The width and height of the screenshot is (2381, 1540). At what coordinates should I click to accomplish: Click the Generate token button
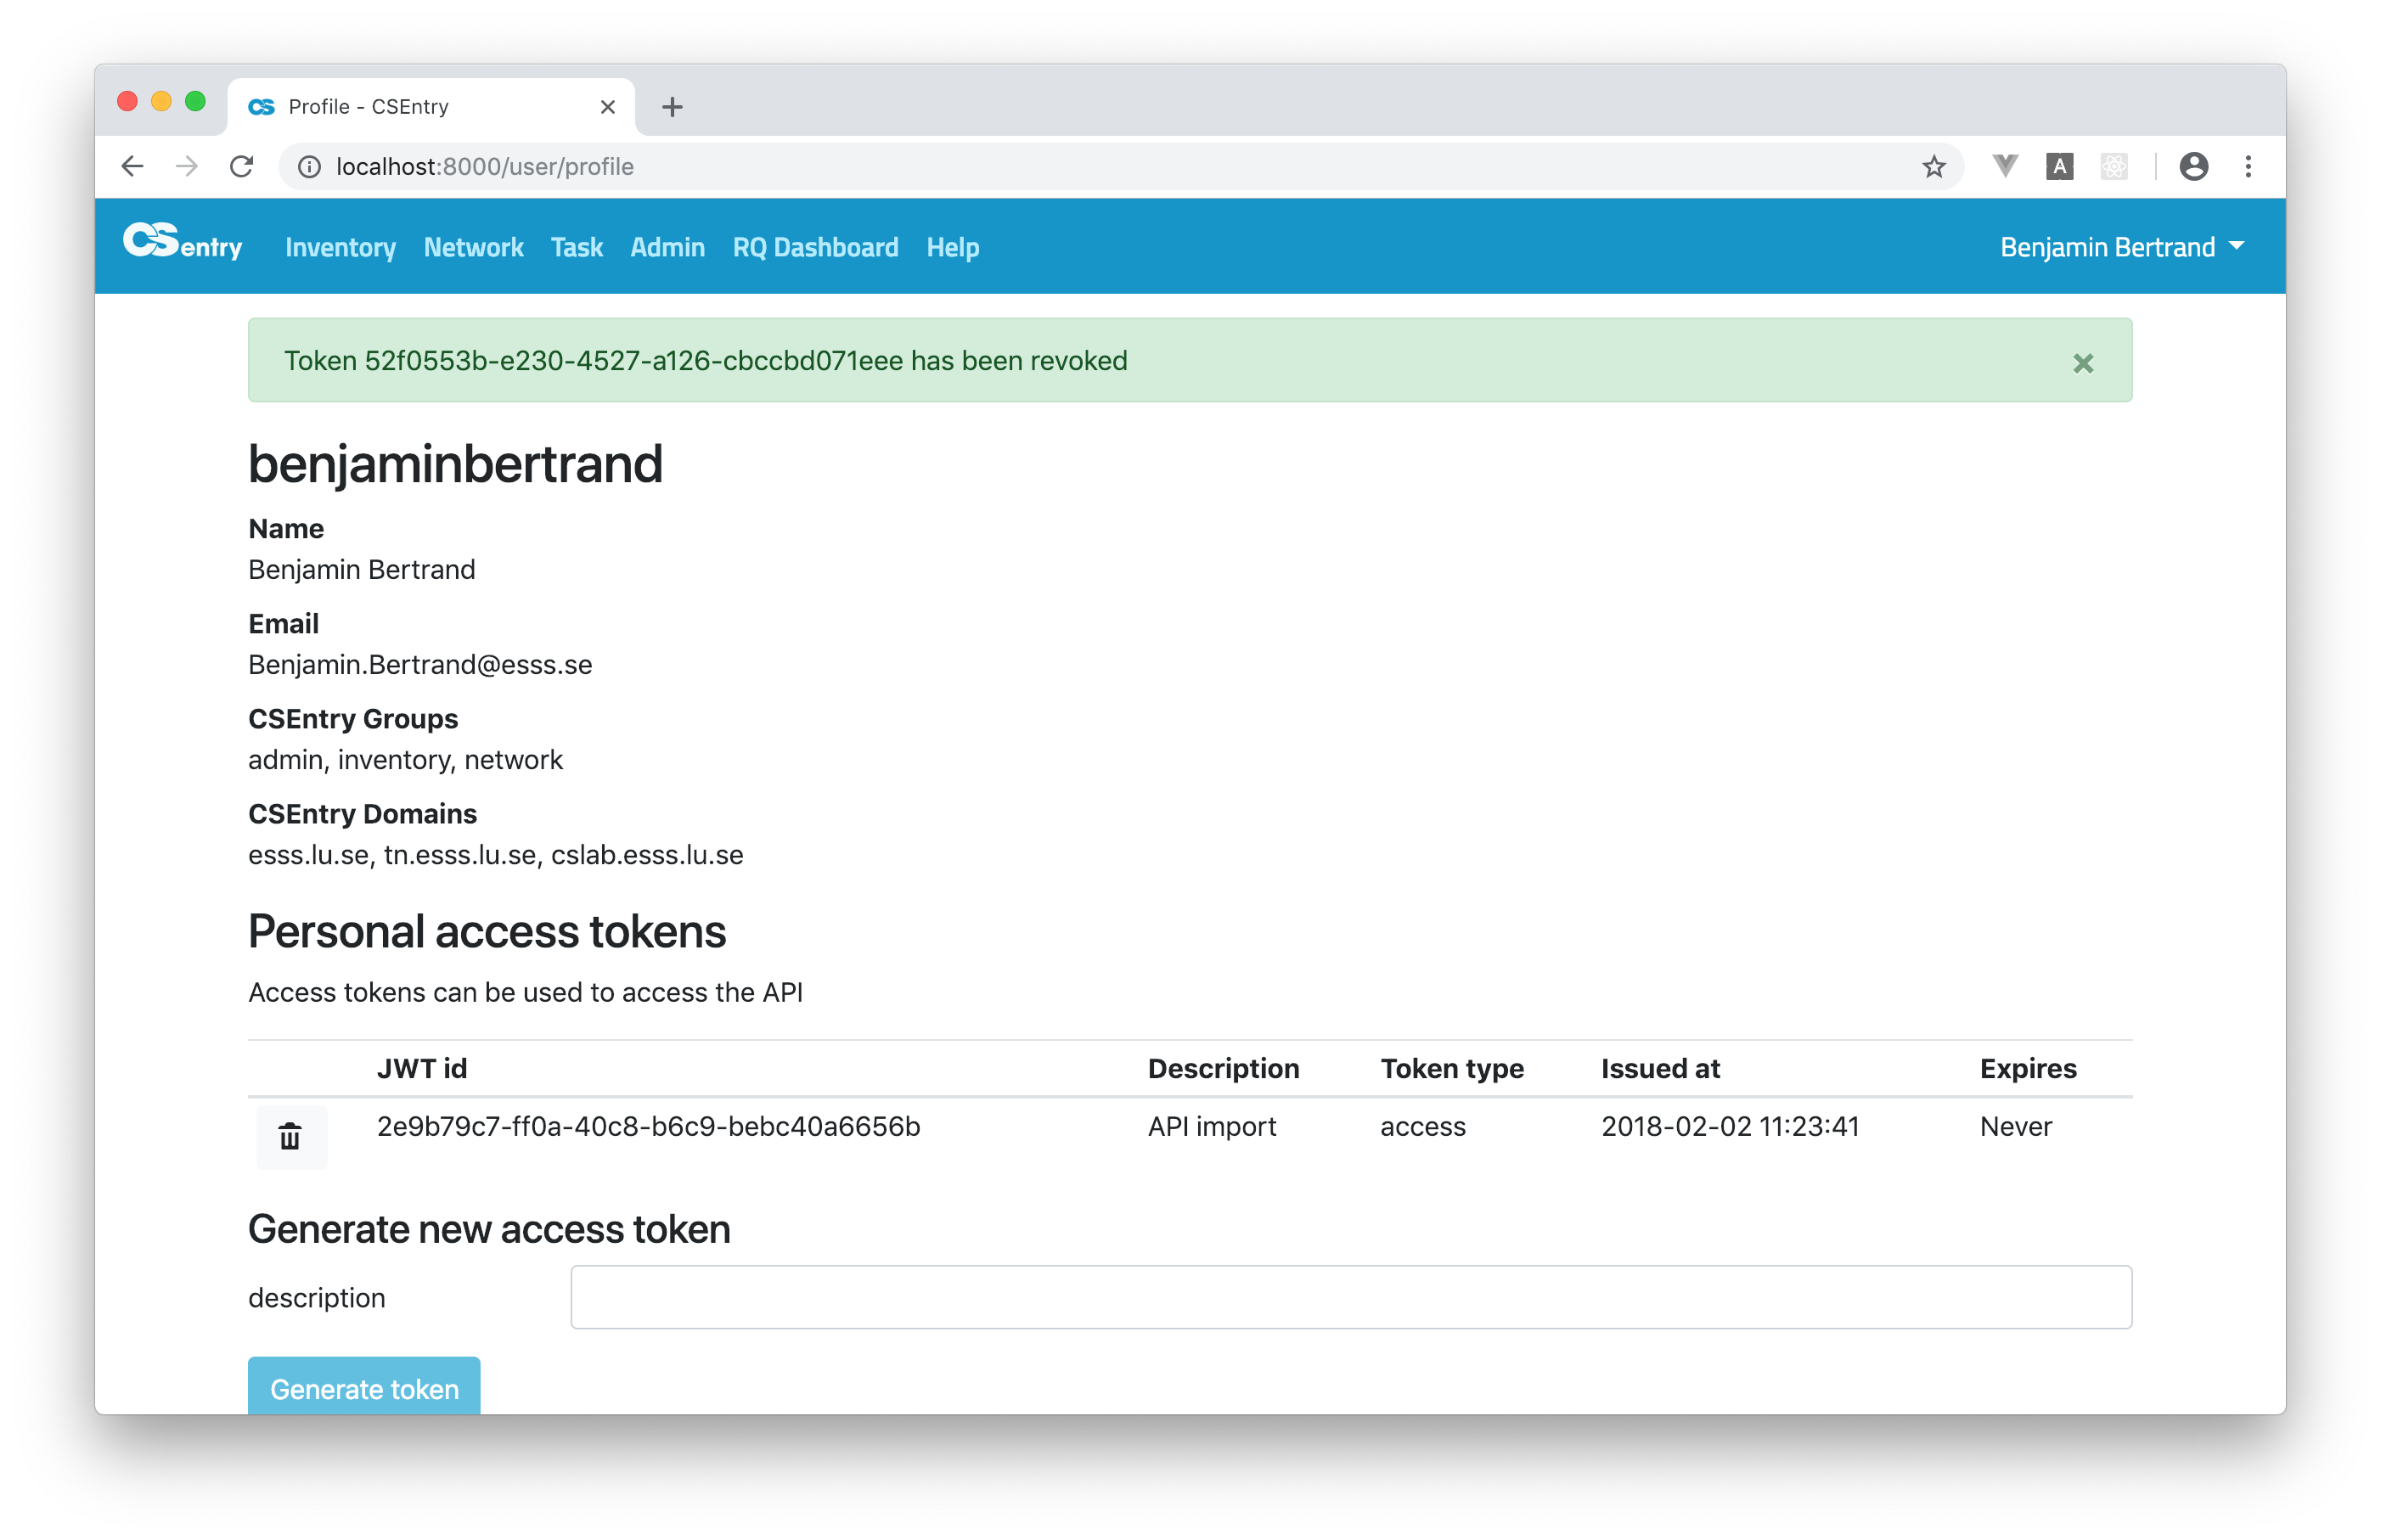tap(364, 1387)
